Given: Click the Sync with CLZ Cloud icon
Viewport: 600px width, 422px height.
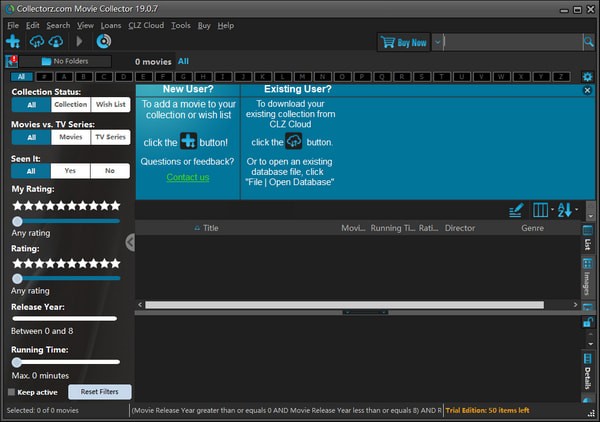Looking at the screenshot, I should click(x=37, y=41).
